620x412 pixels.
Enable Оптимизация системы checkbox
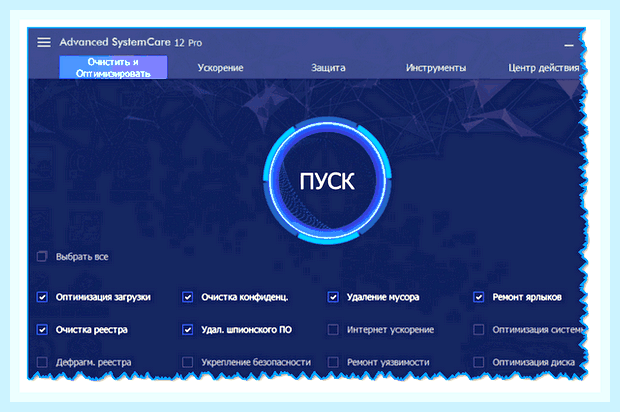pyautogui.click(x=478, y=329)
